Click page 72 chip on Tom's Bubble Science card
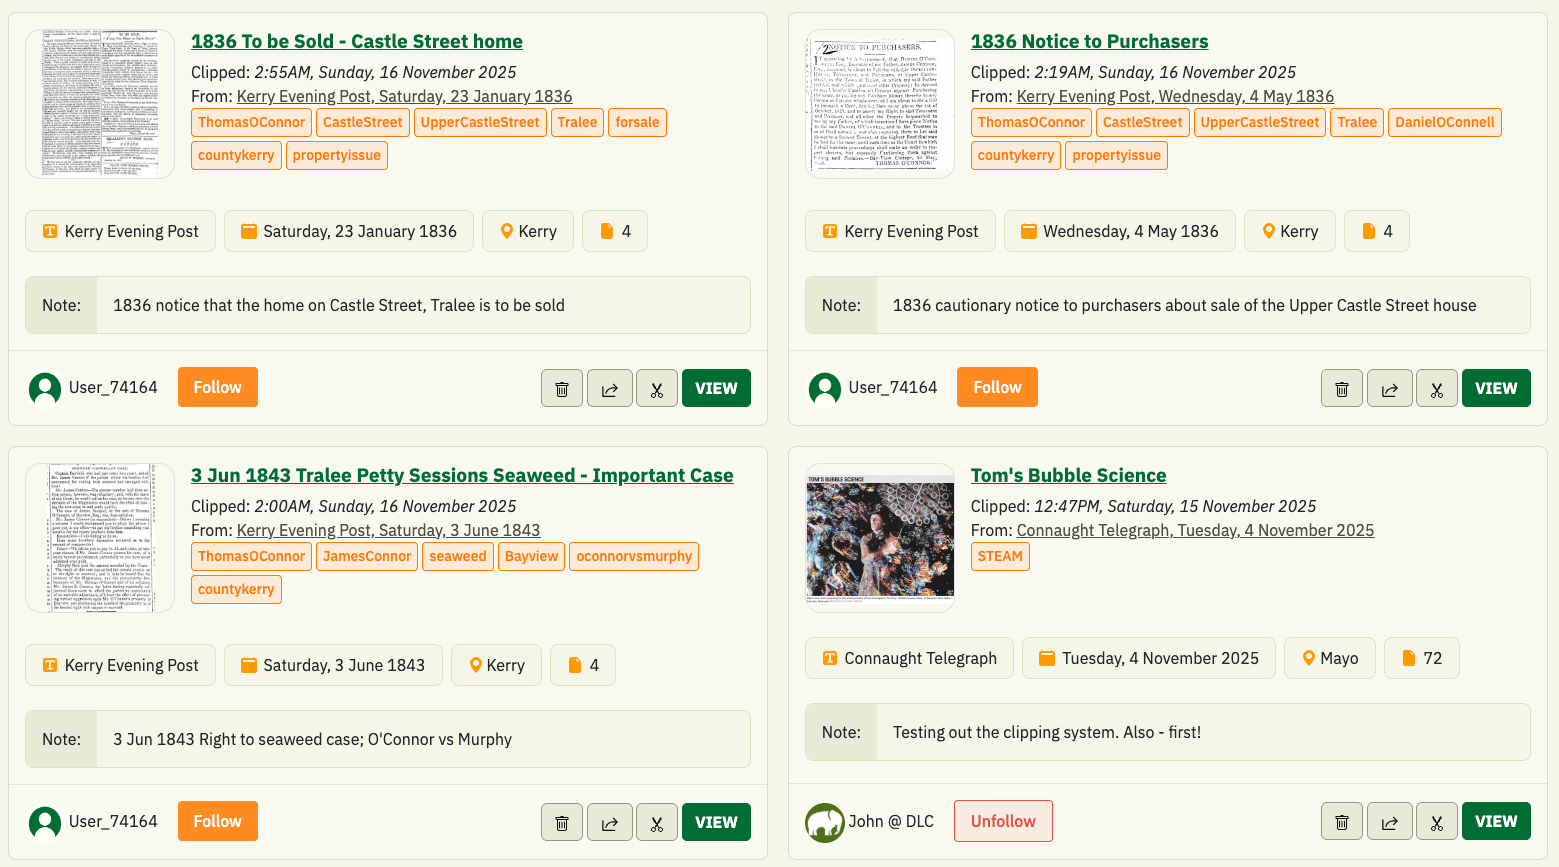The height and width of the screenshot is (867, 1559). [1422, 658]
